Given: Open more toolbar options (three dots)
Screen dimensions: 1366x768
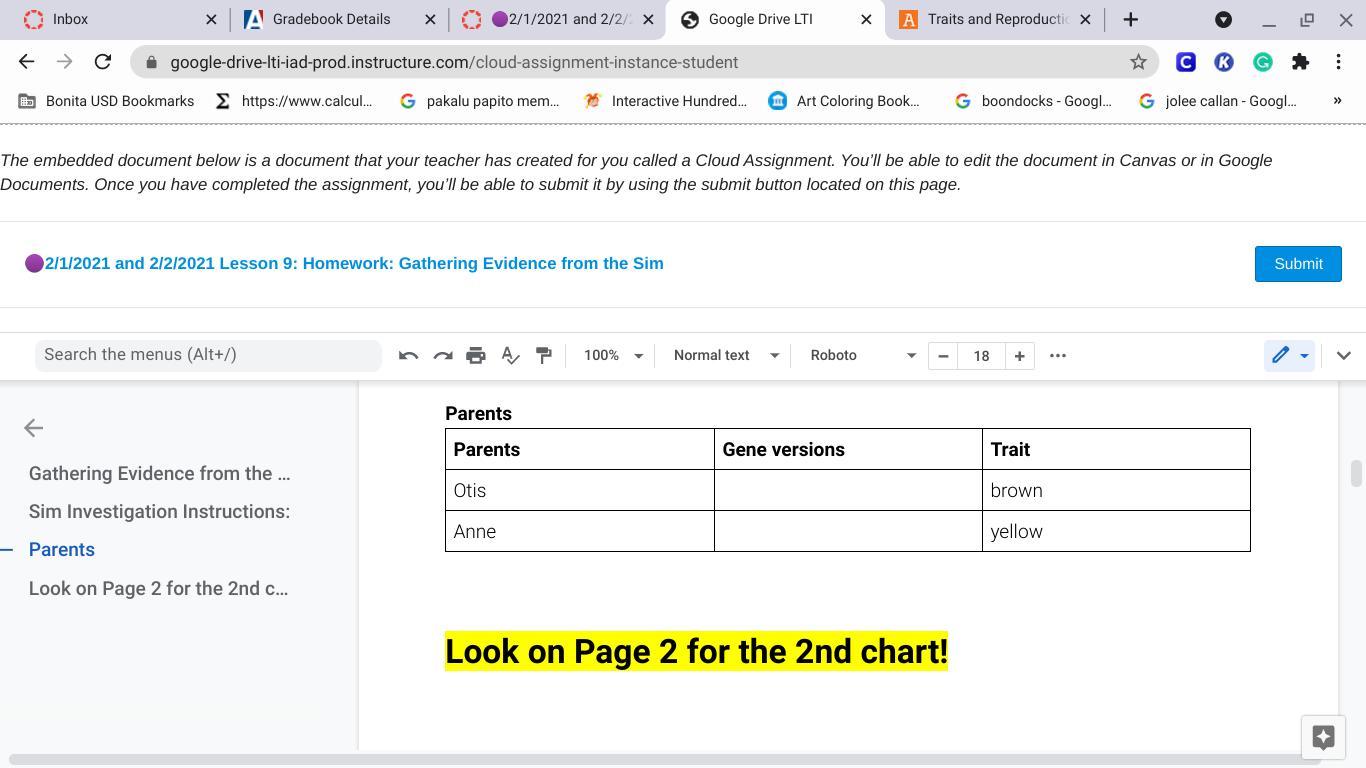Looking at the screenshot, I should 1058,355.
